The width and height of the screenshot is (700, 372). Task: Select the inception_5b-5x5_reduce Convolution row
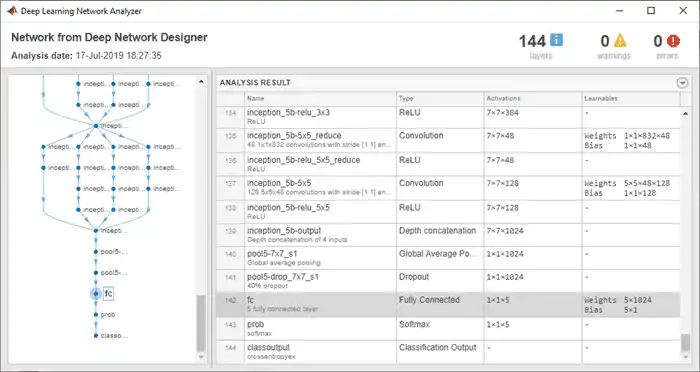448,141
